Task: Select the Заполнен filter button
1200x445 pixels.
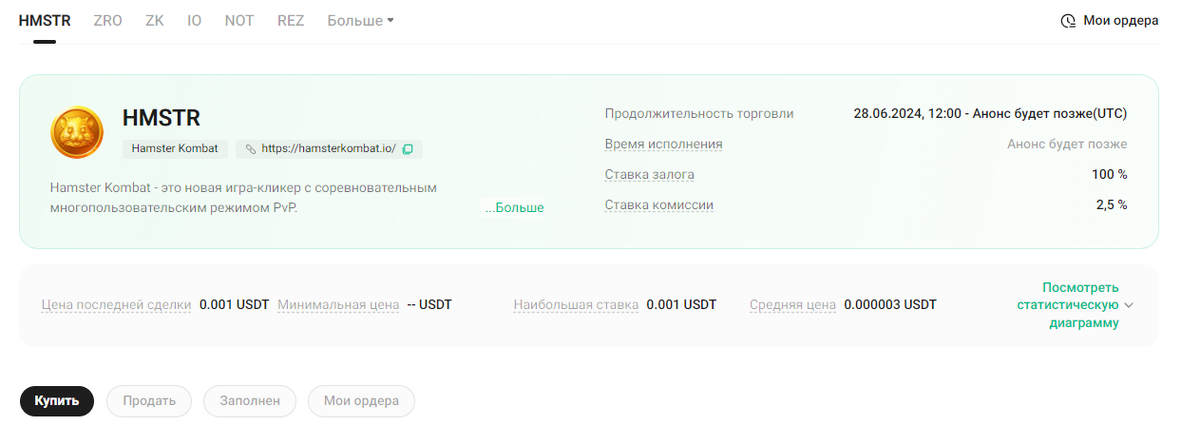Action: [250, 401]
